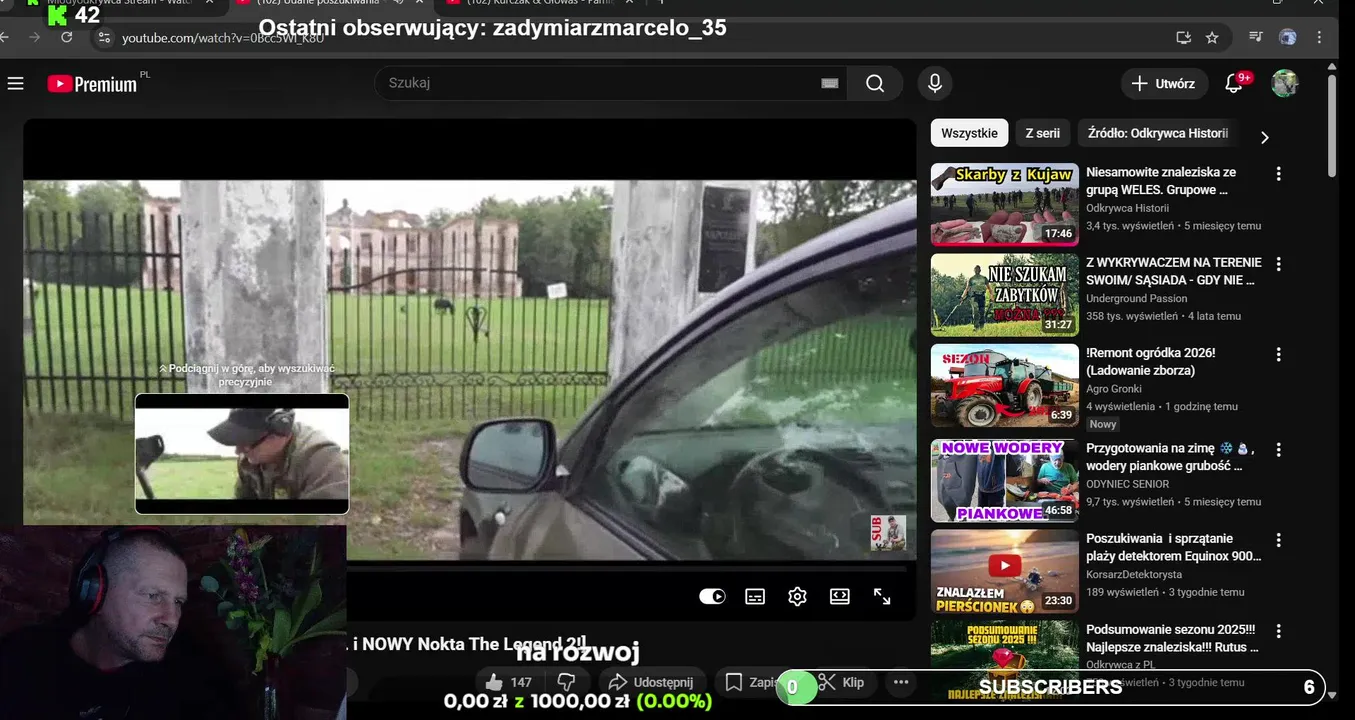Open Odkrywca Historii channel link
Viewport: 1355px width, 720px height.
[x=1127, y=208]
